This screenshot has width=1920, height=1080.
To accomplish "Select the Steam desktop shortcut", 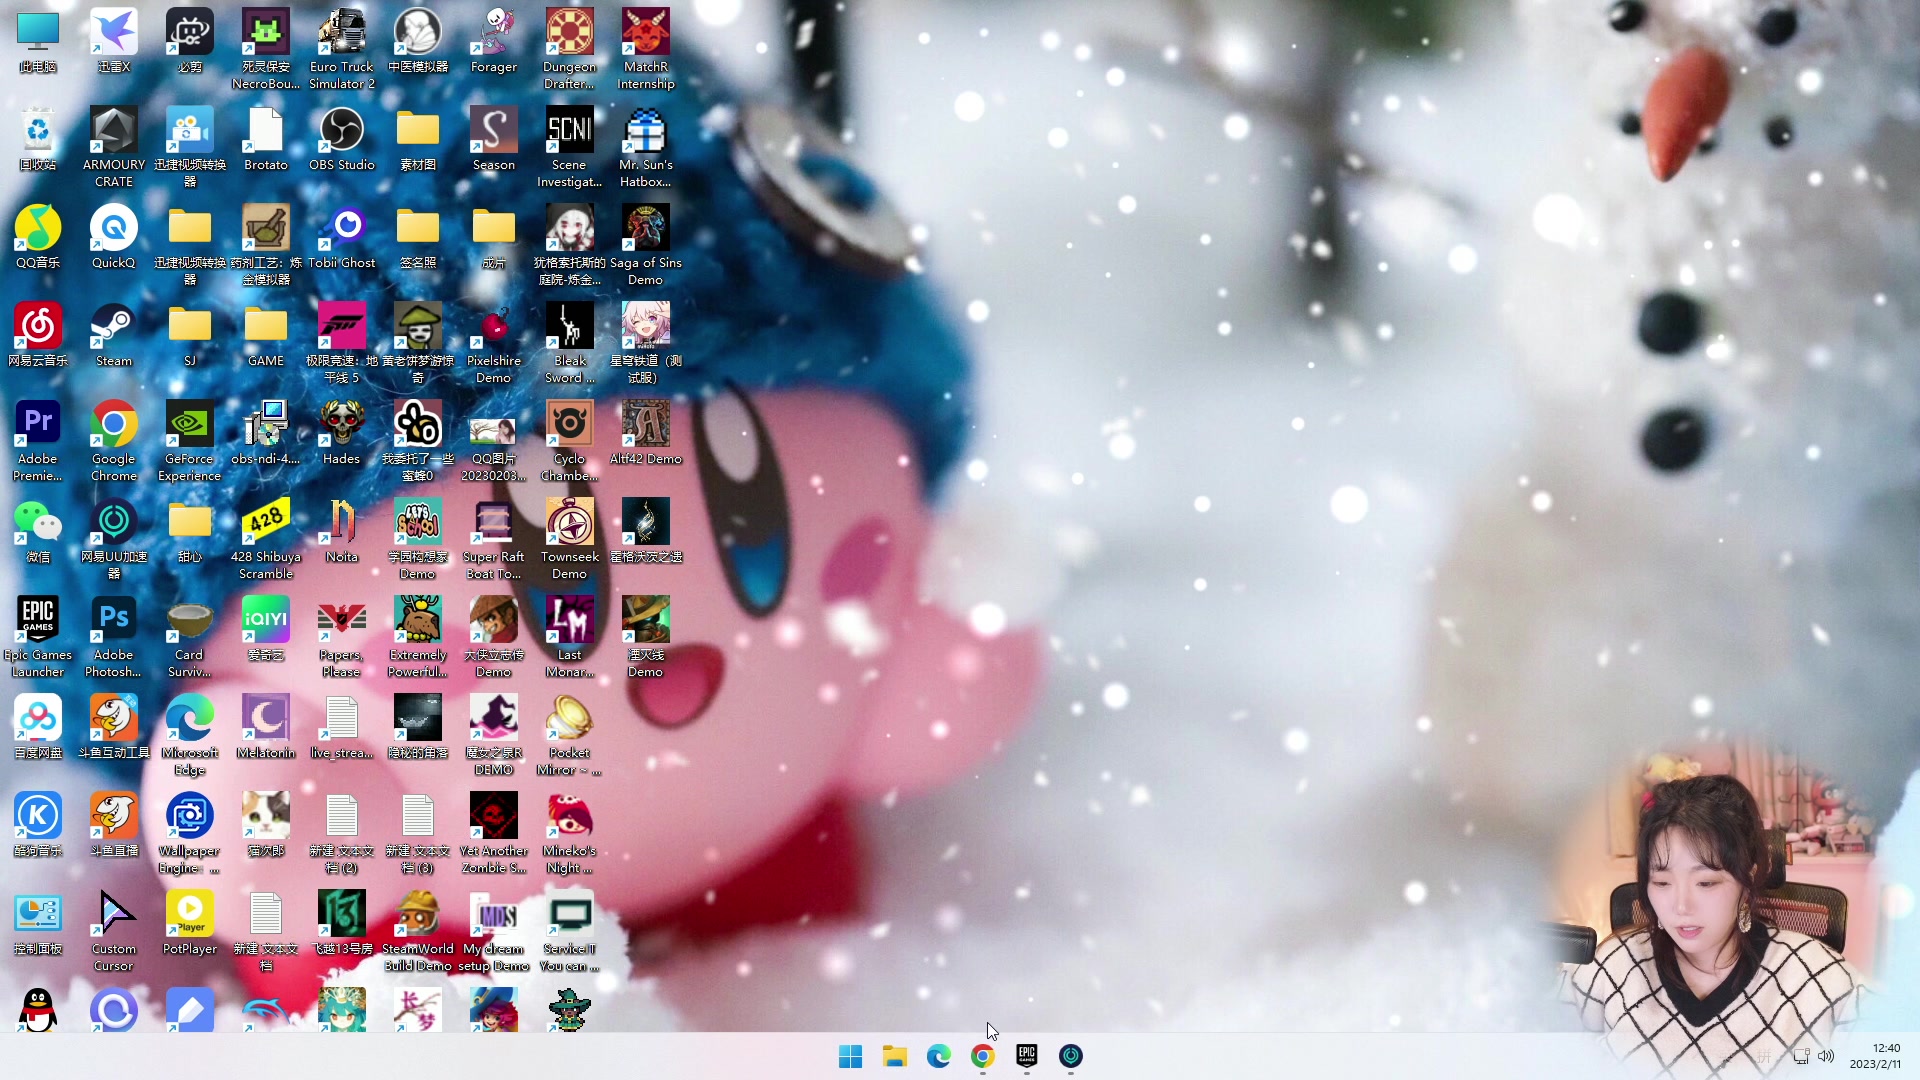I will pos(114,336).
